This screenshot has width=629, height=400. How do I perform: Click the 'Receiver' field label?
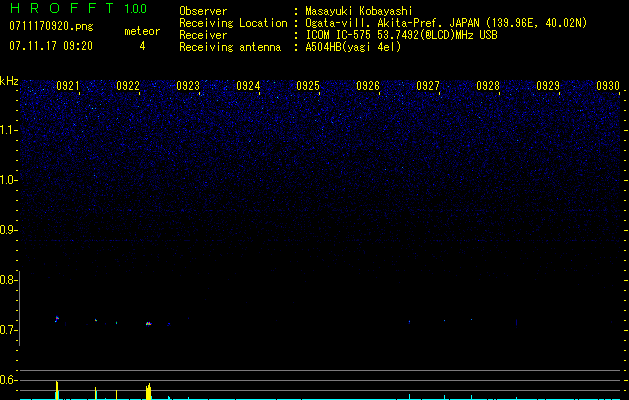click(x=203, y=35)
